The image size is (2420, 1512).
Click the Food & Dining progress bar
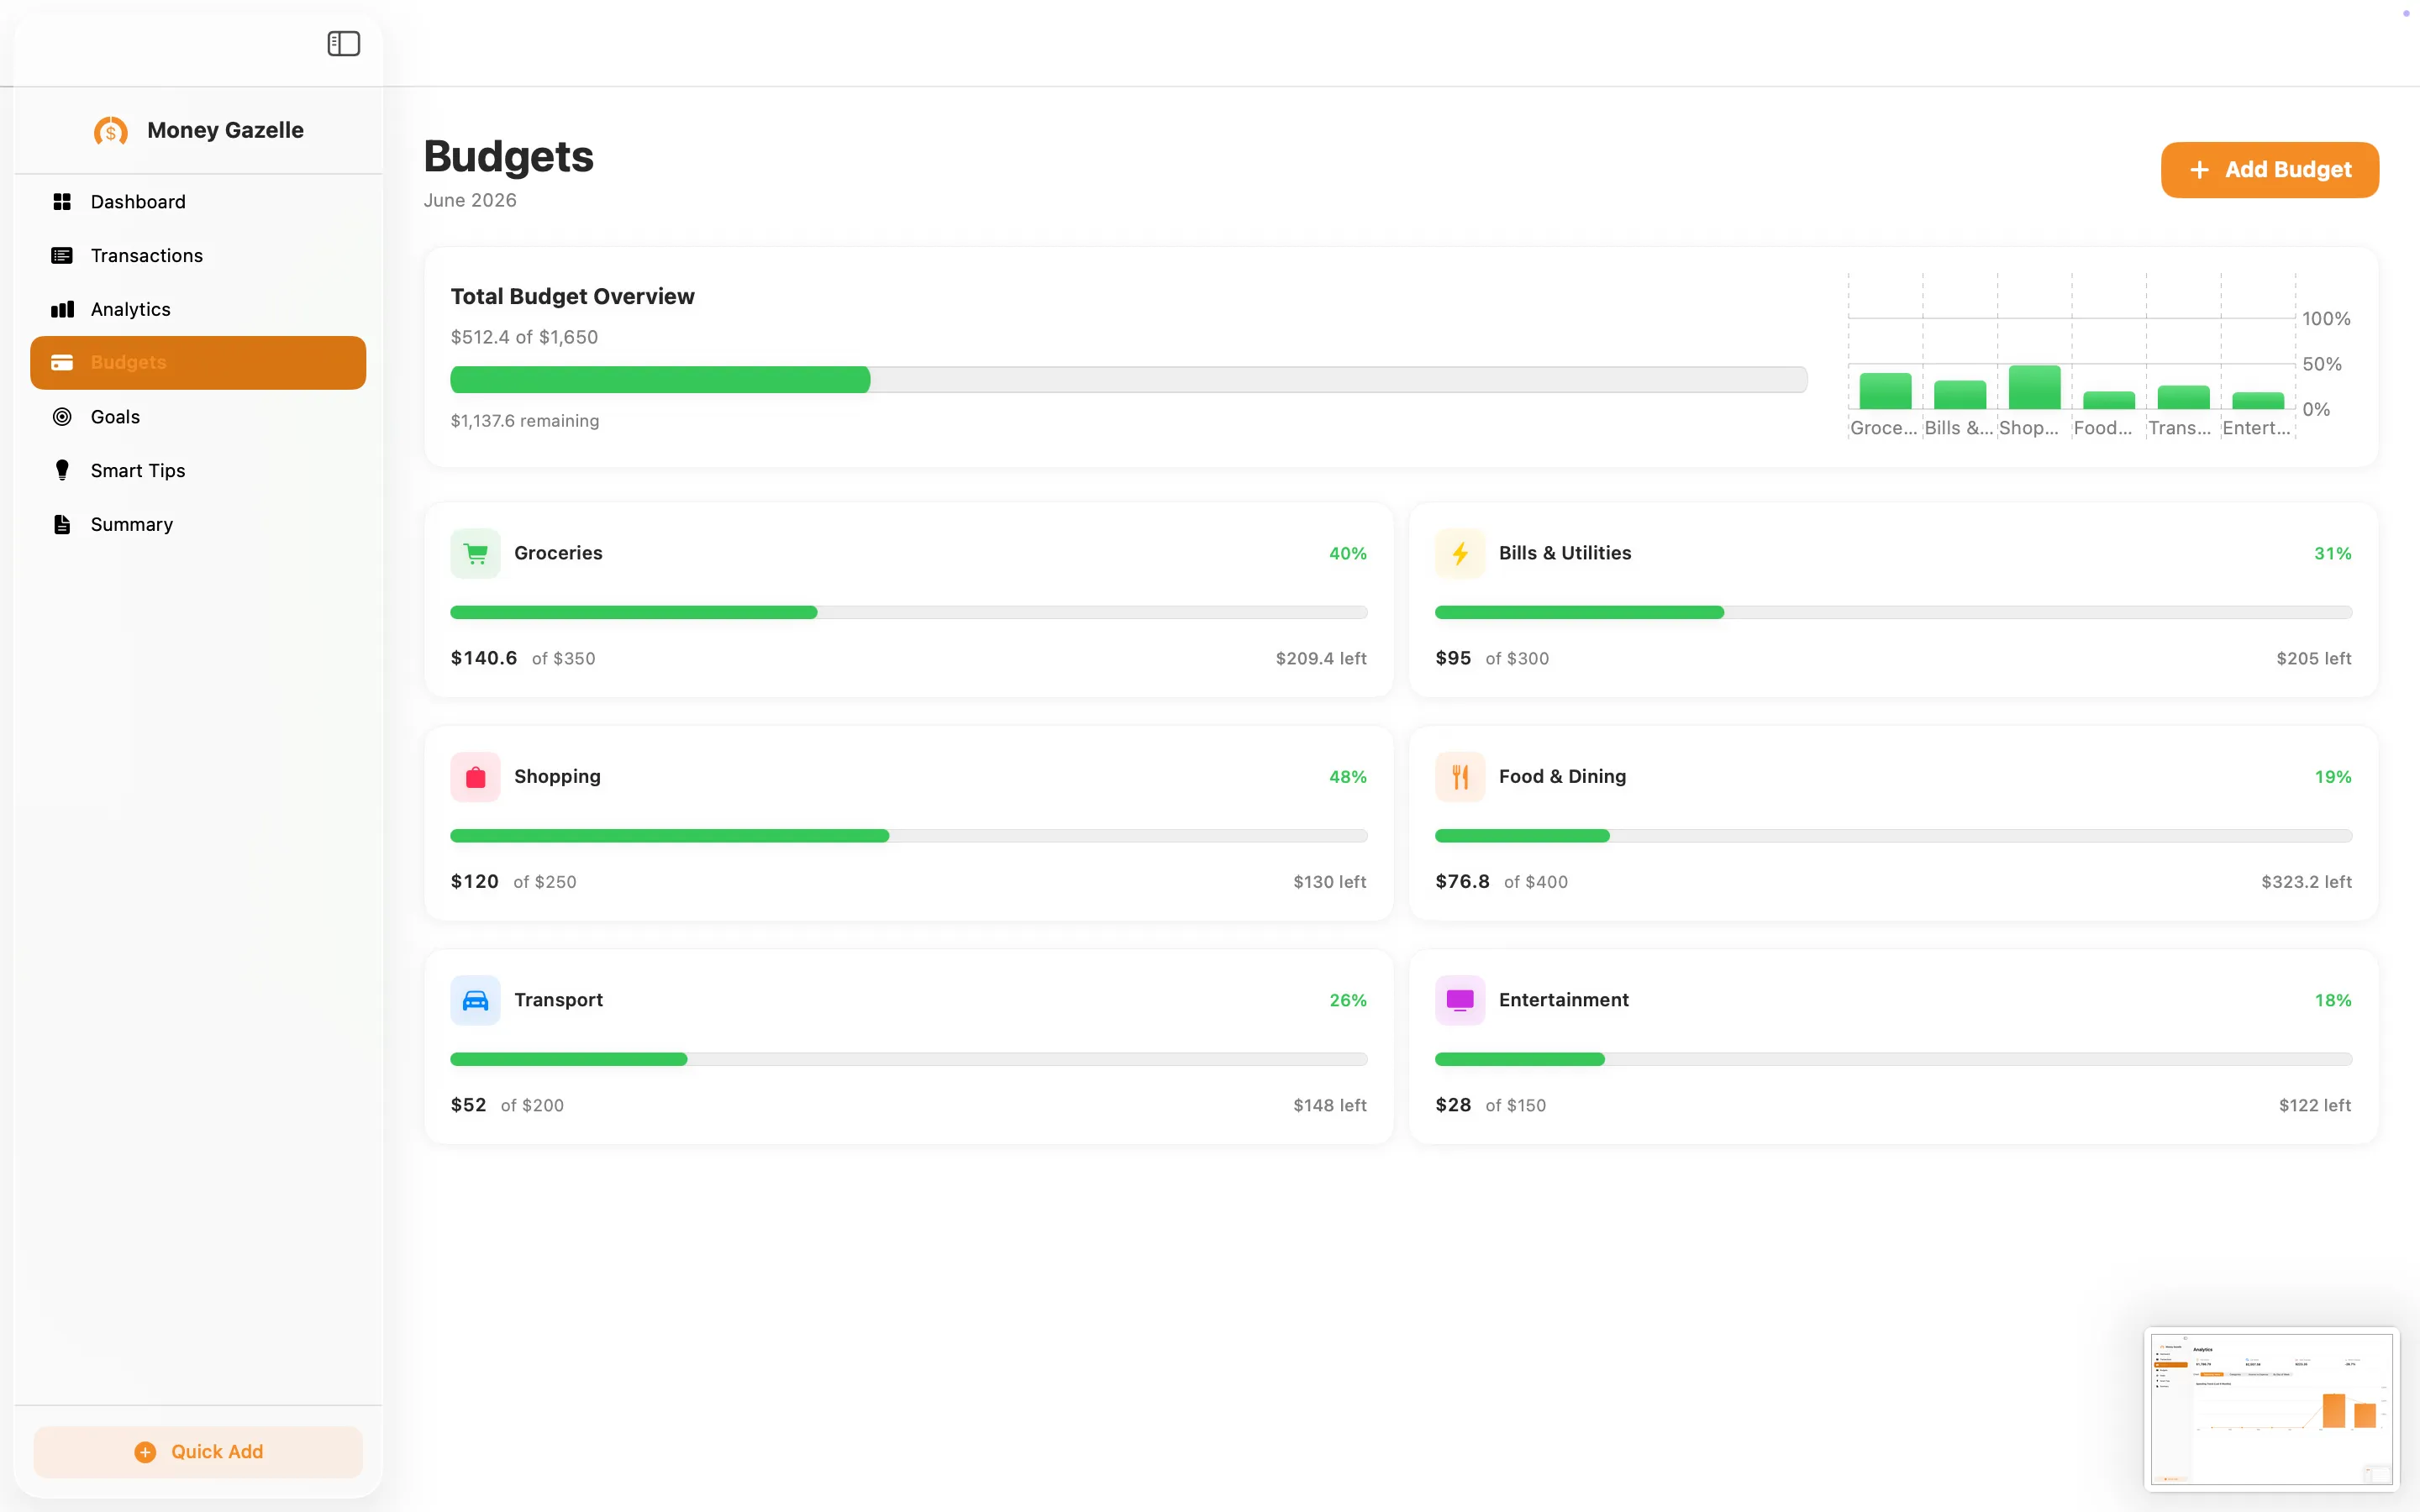click(x=1893, y=836)
